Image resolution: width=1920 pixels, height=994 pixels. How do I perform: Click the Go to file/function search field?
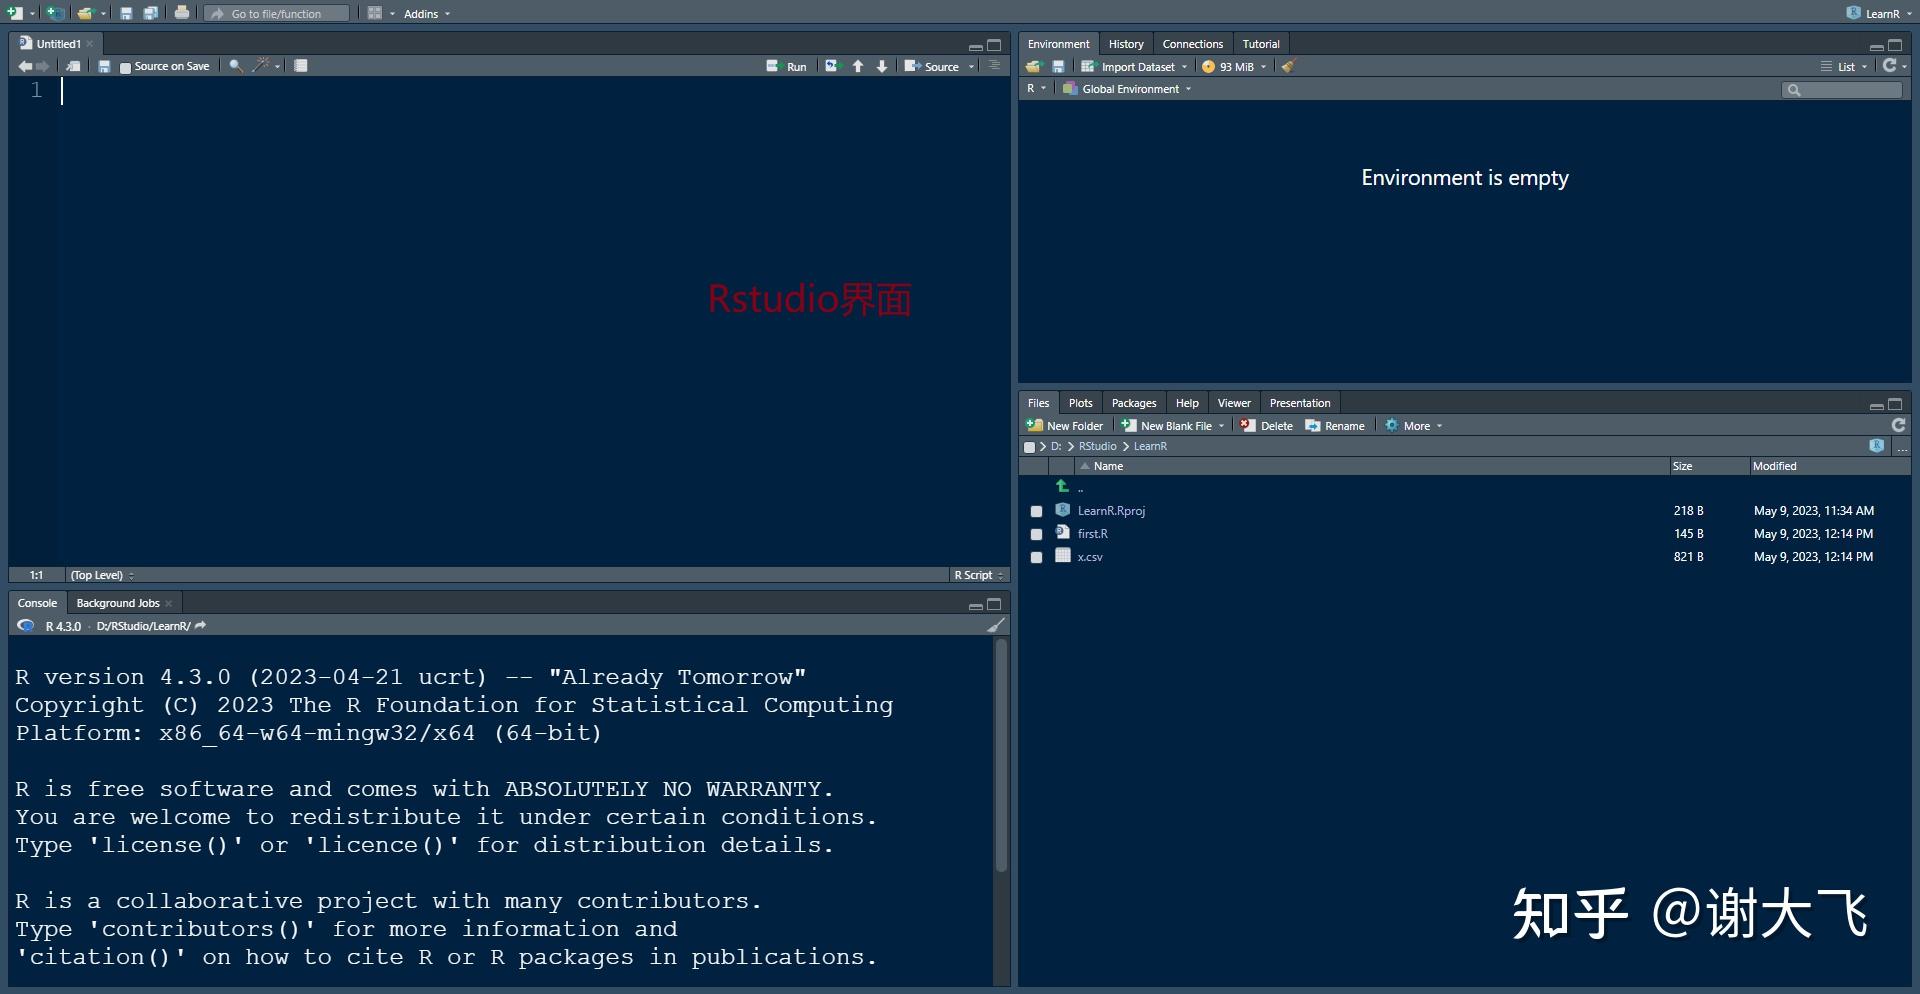[x=276, y=13]
